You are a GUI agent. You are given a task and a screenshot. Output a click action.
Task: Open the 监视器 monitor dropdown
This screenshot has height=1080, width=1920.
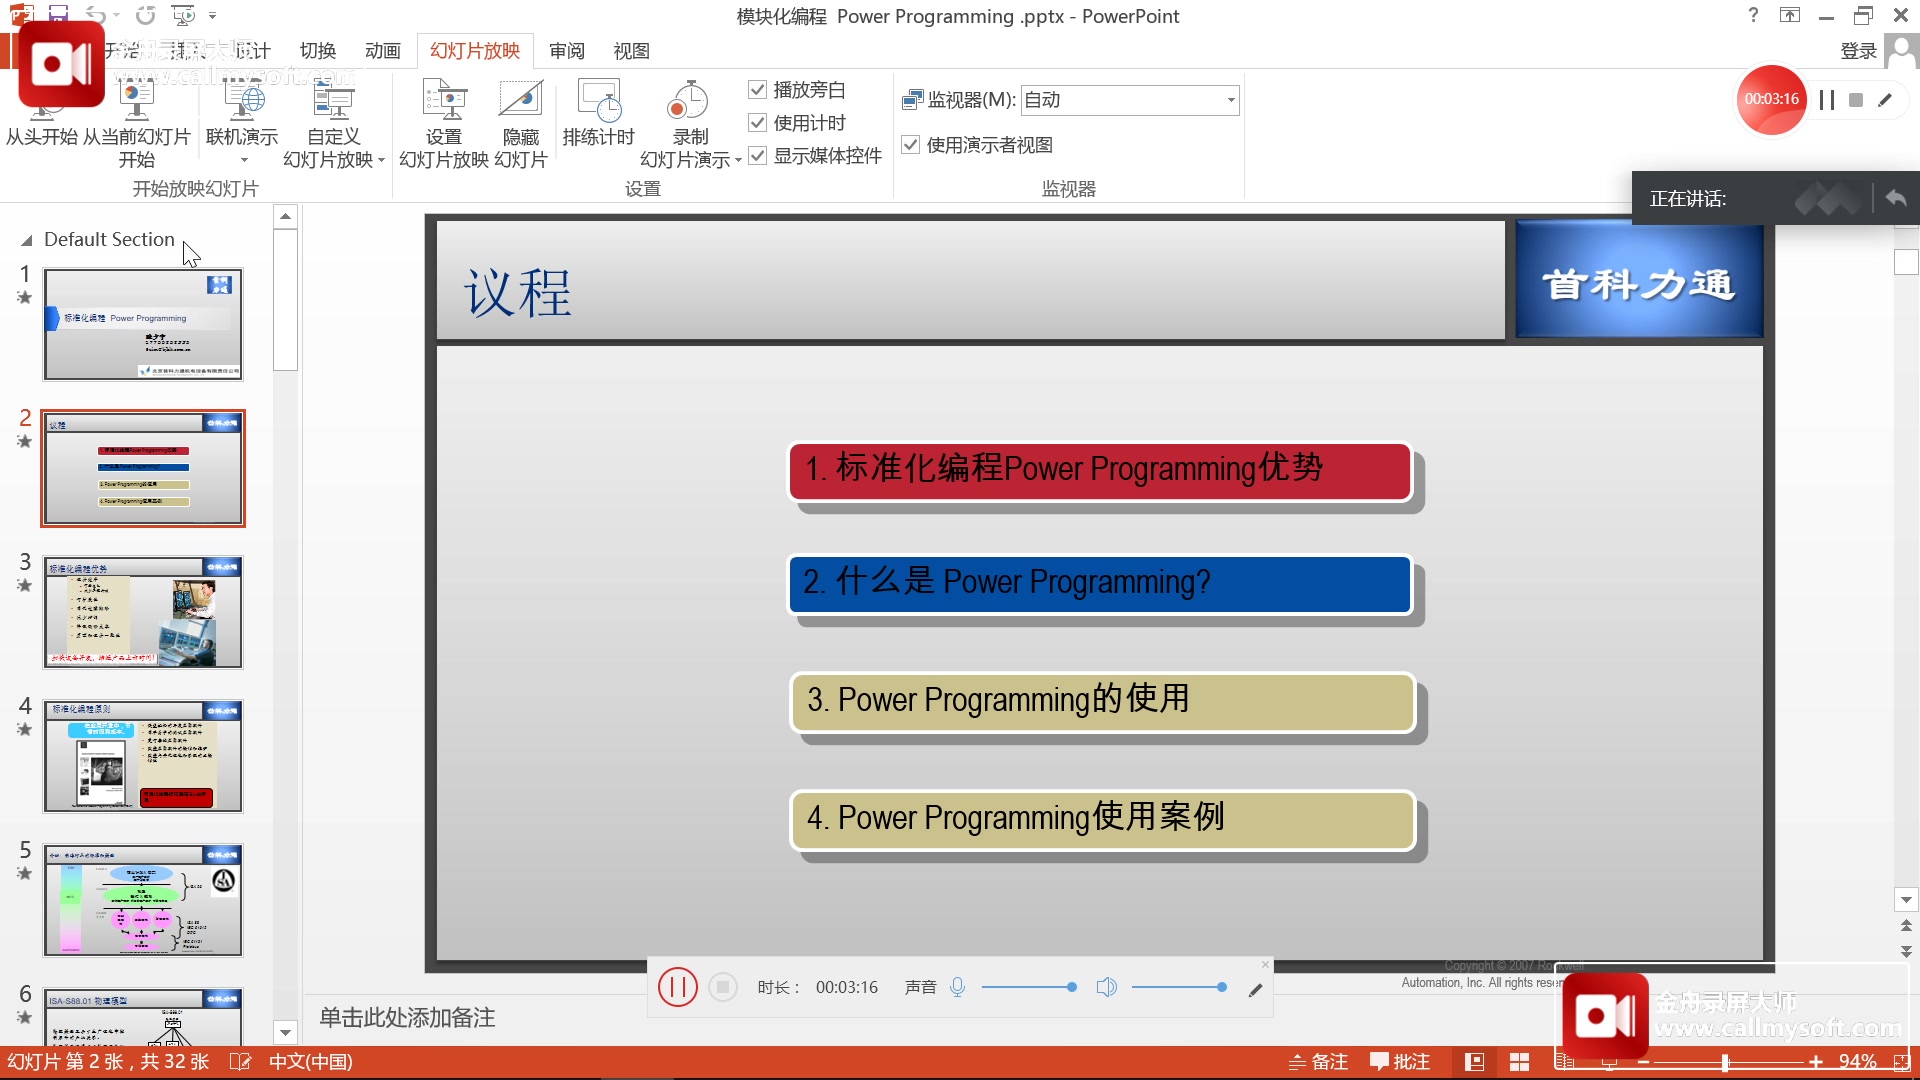(1231, 100)
